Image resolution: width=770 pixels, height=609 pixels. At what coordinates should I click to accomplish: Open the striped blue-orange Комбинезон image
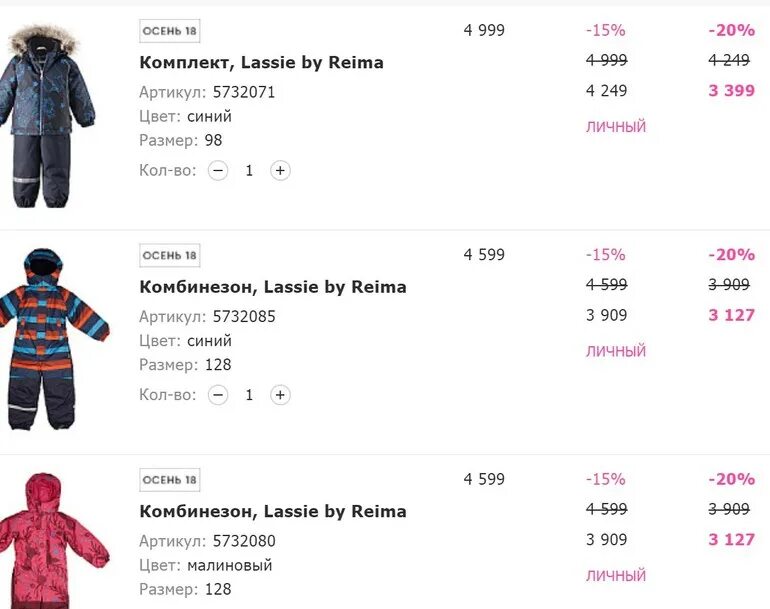coord(54,339)
